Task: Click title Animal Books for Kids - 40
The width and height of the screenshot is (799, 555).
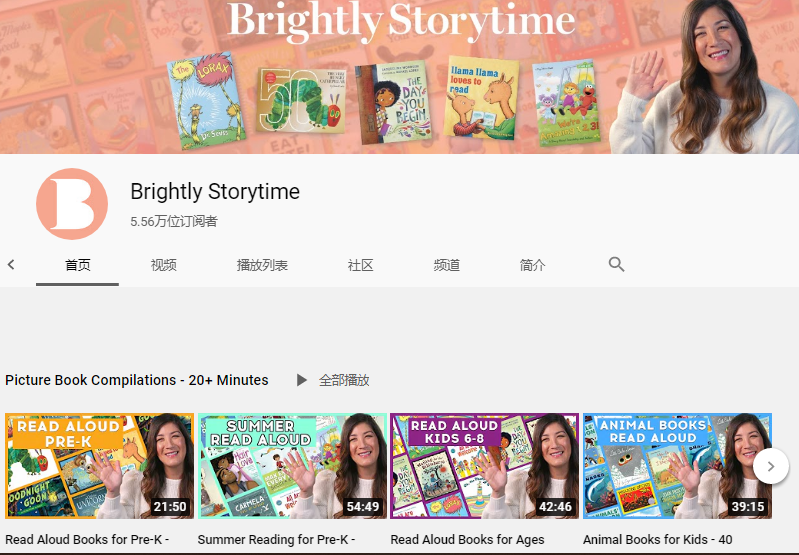Action: 658,540
